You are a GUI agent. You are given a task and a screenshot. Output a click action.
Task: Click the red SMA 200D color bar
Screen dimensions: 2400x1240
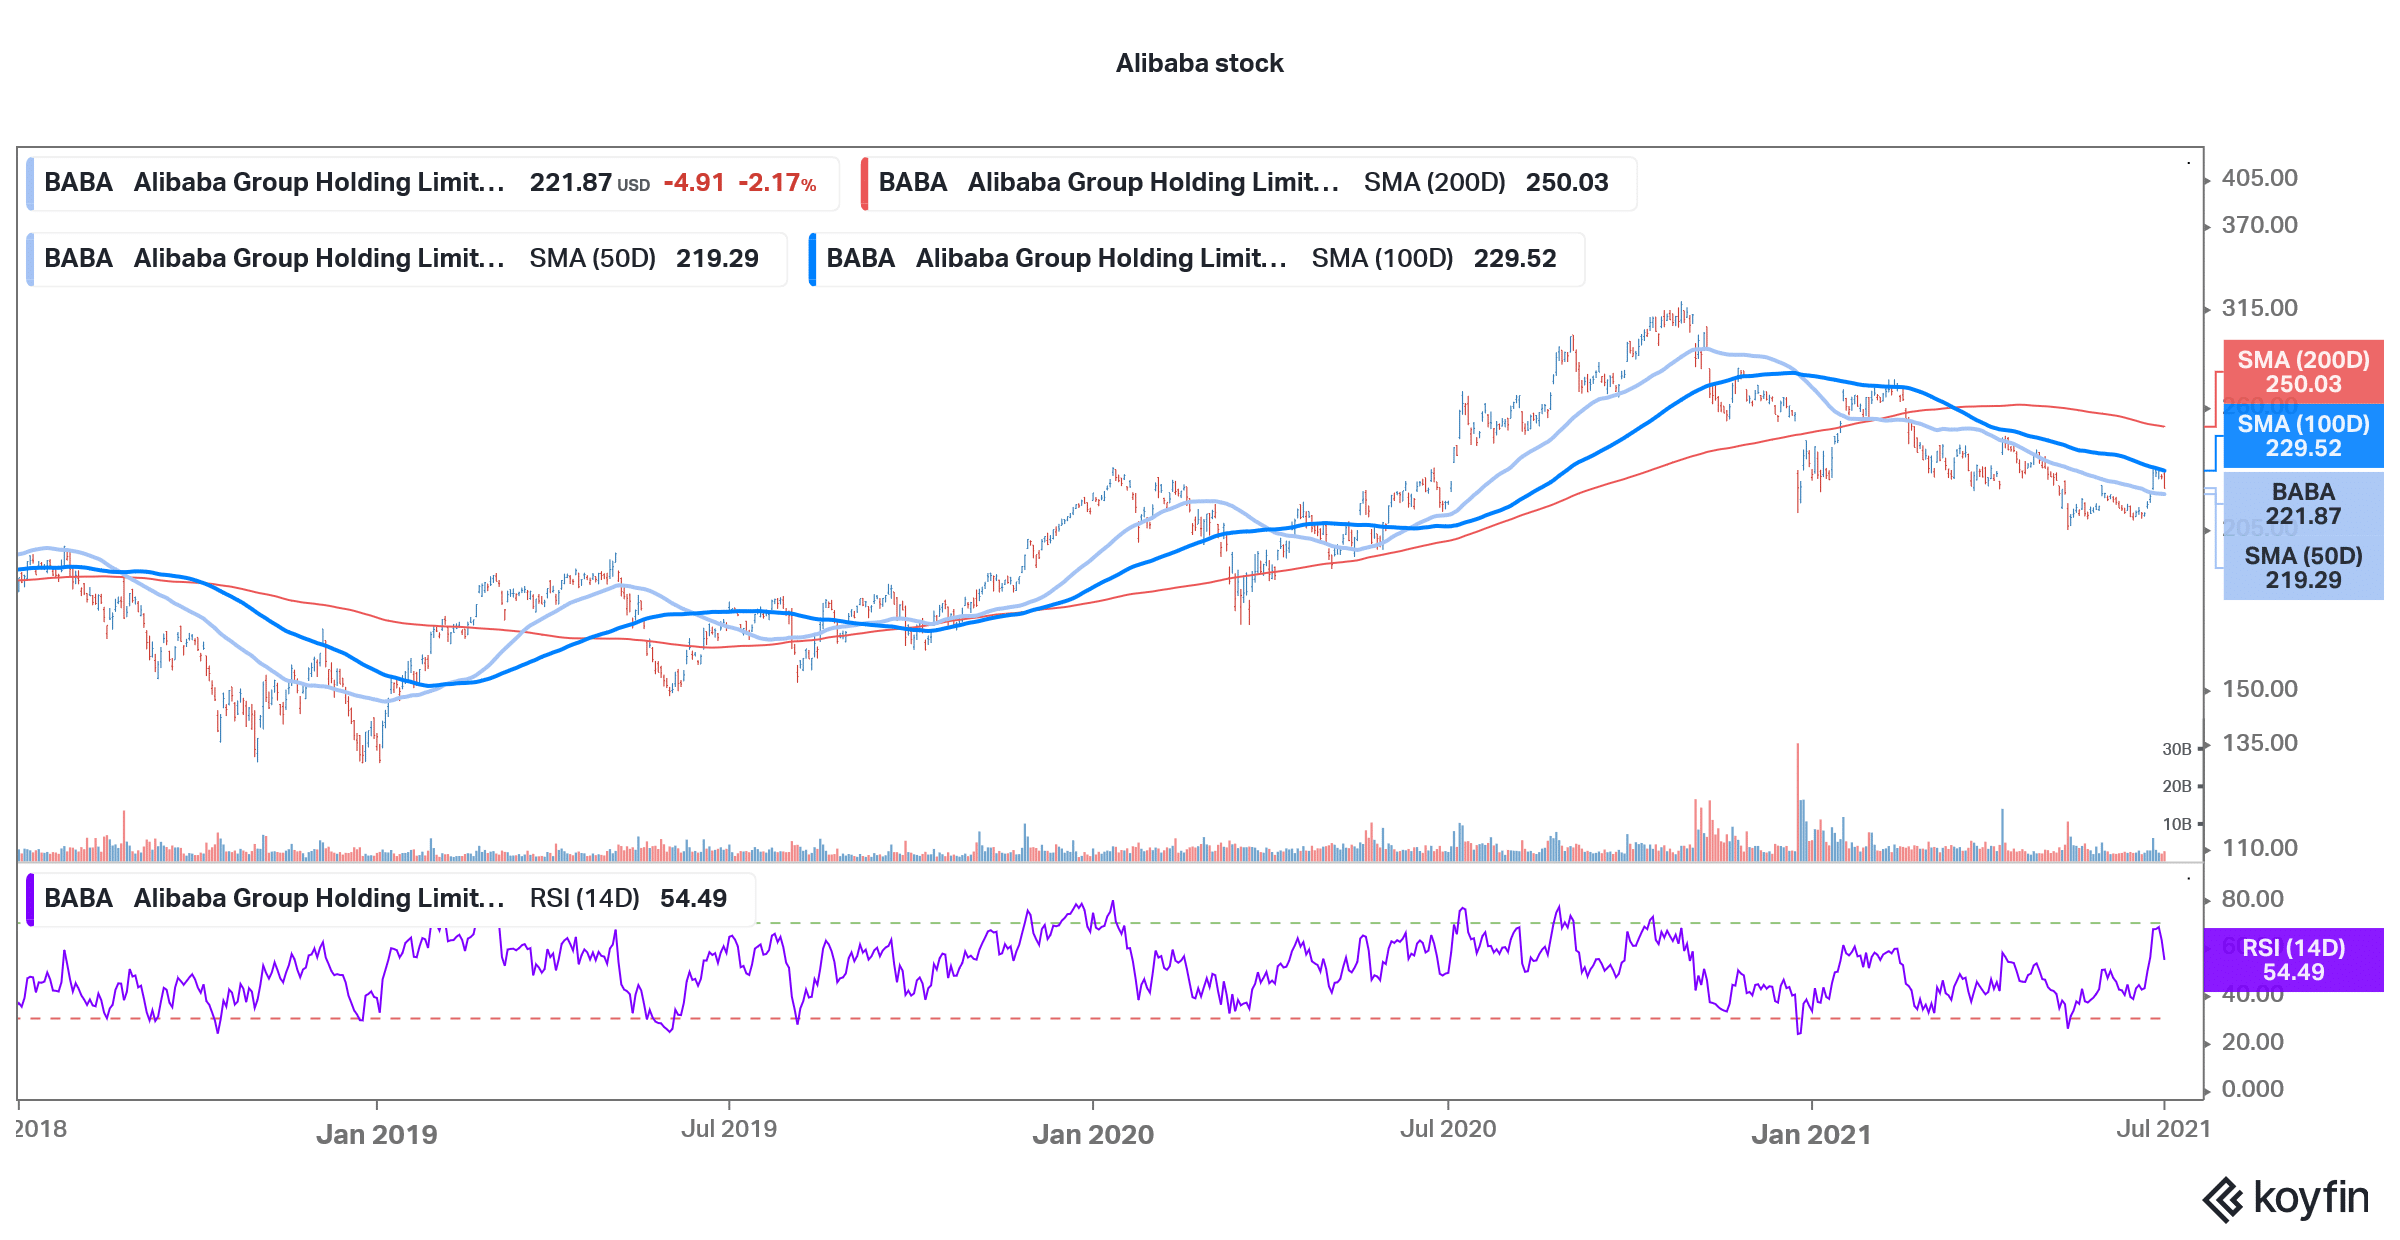click(864, 183)
